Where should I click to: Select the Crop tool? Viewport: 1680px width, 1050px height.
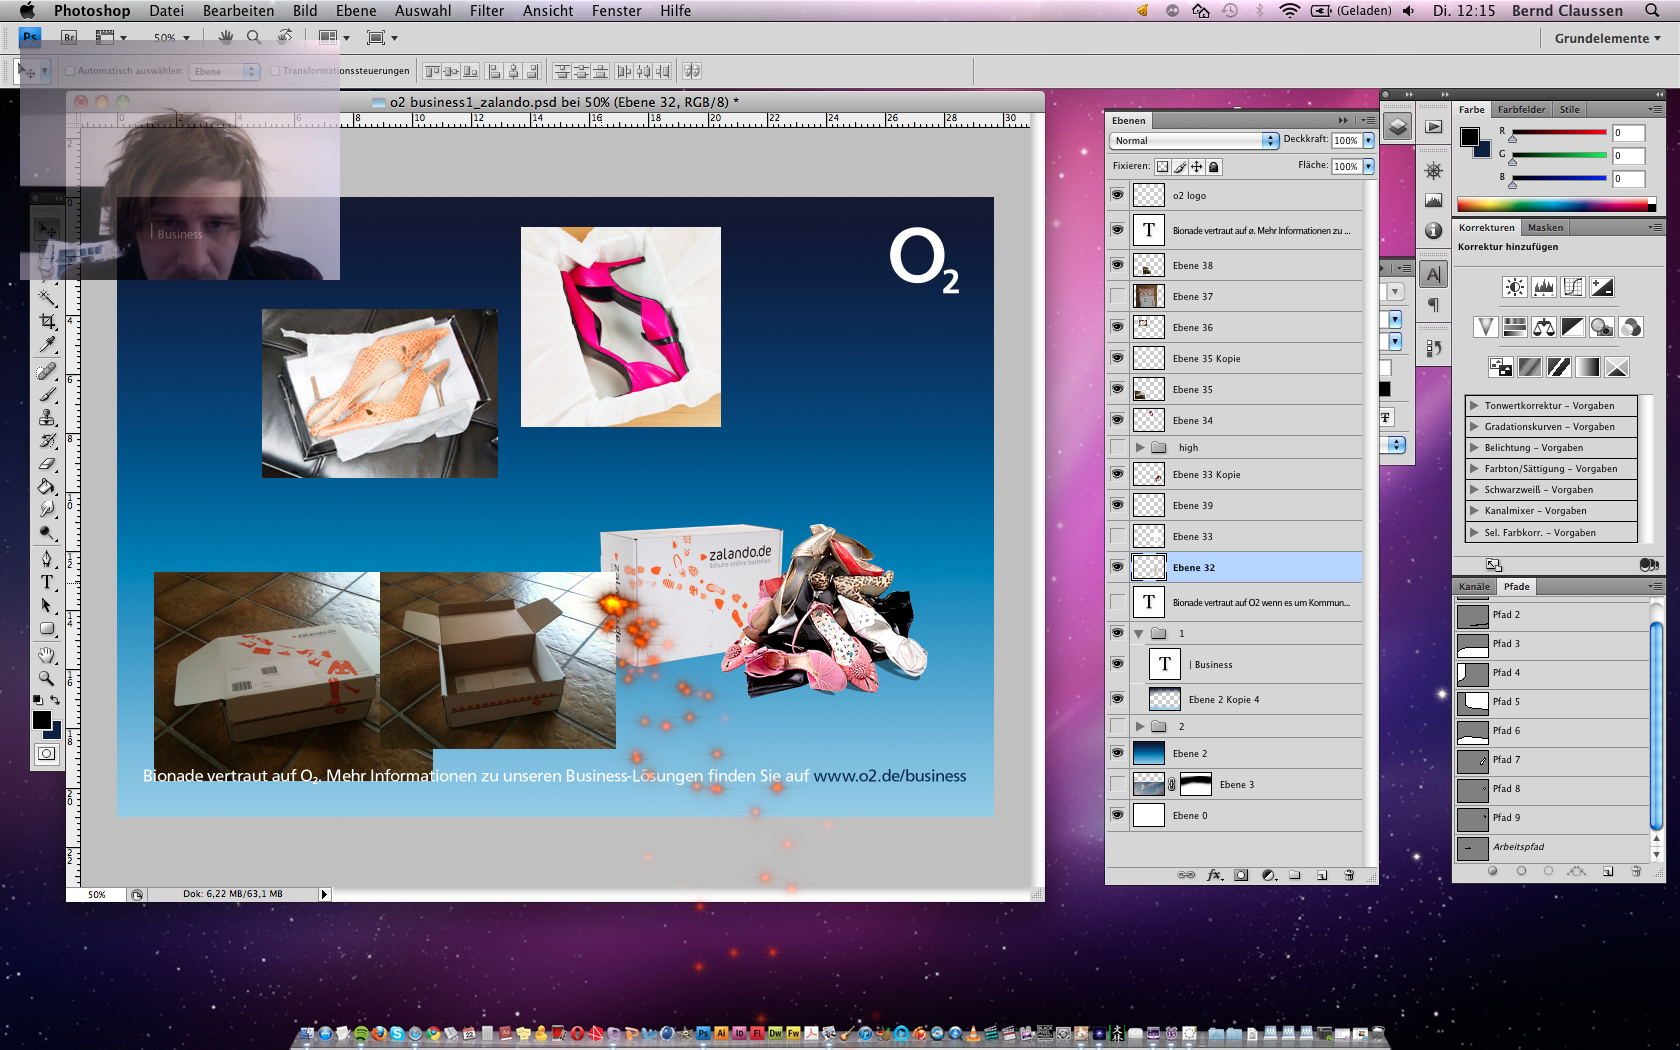coord(47,321)
